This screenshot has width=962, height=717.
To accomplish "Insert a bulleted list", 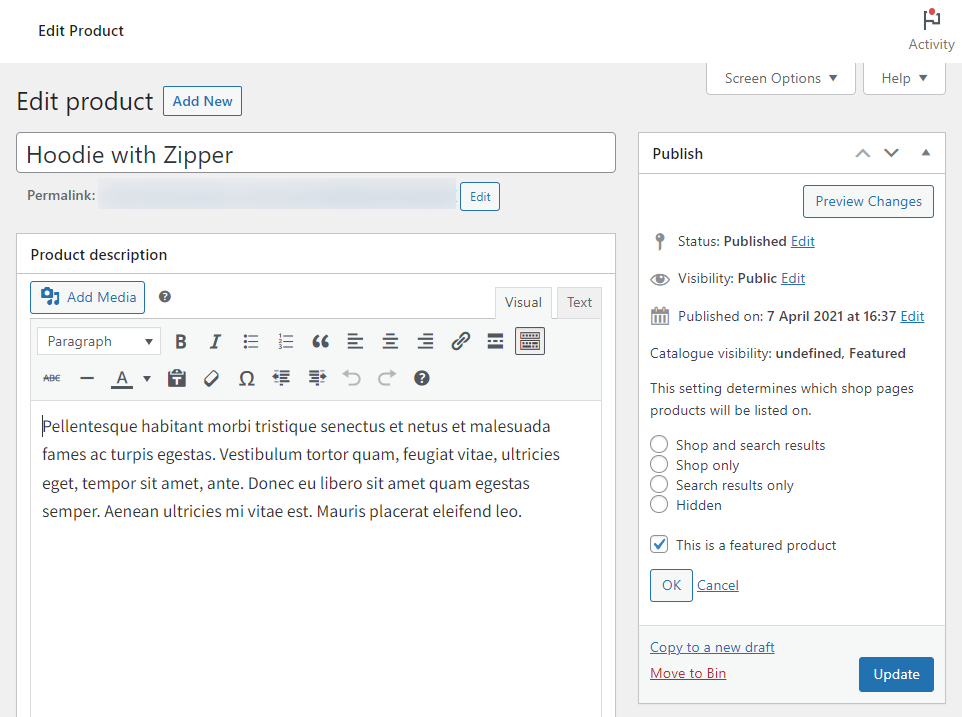I will 250,341.
